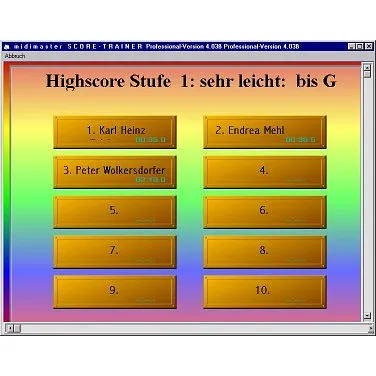Select the 2. Endrea Mehl highscore entry
The height and width of the screenshot is (376, 376).
point(265,132)
